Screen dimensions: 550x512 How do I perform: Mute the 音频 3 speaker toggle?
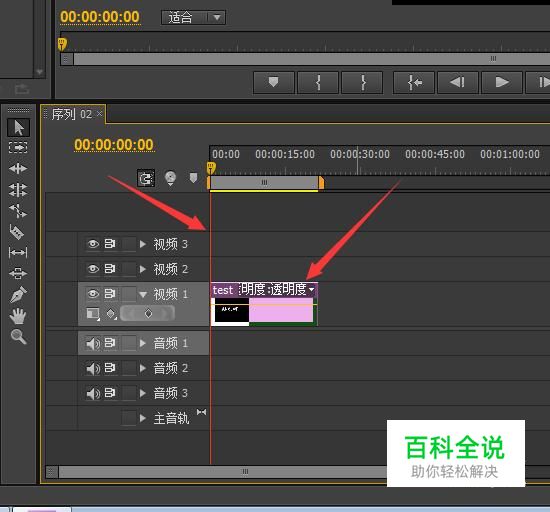(93, 393)
